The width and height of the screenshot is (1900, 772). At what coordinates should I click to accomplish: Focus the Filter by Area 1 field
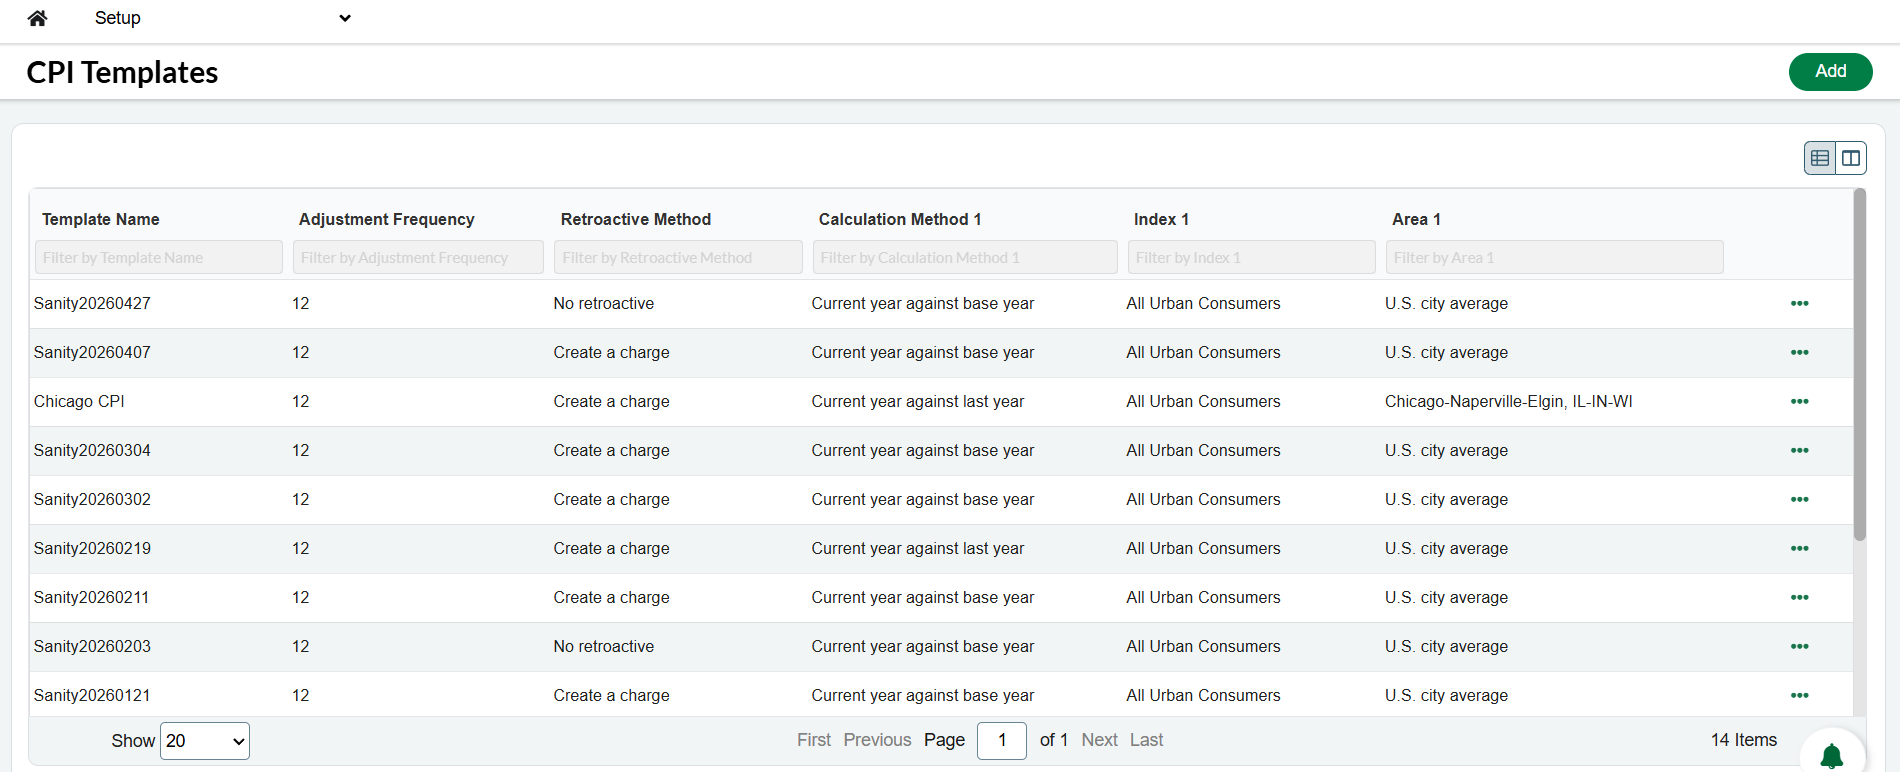point(1555,257)
